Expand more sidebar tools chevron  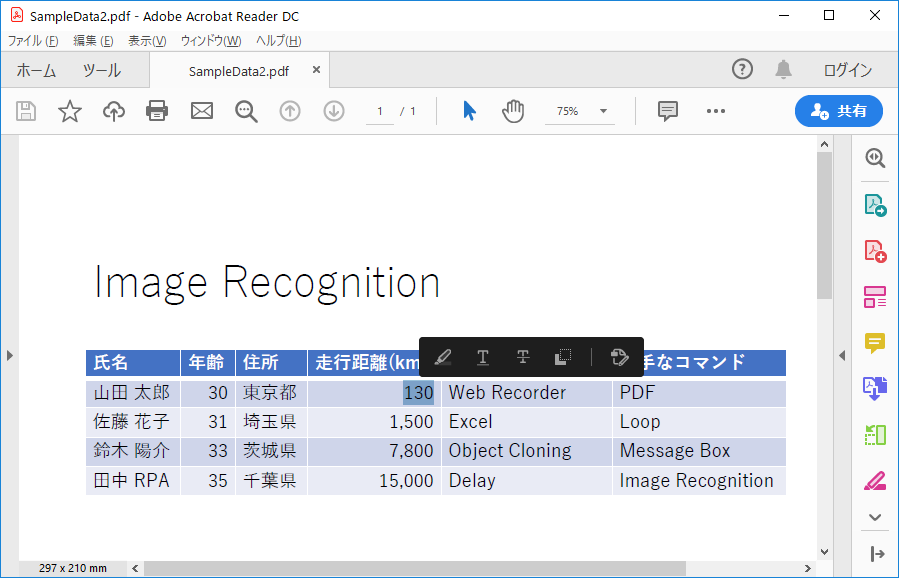(x=875, y=517)
